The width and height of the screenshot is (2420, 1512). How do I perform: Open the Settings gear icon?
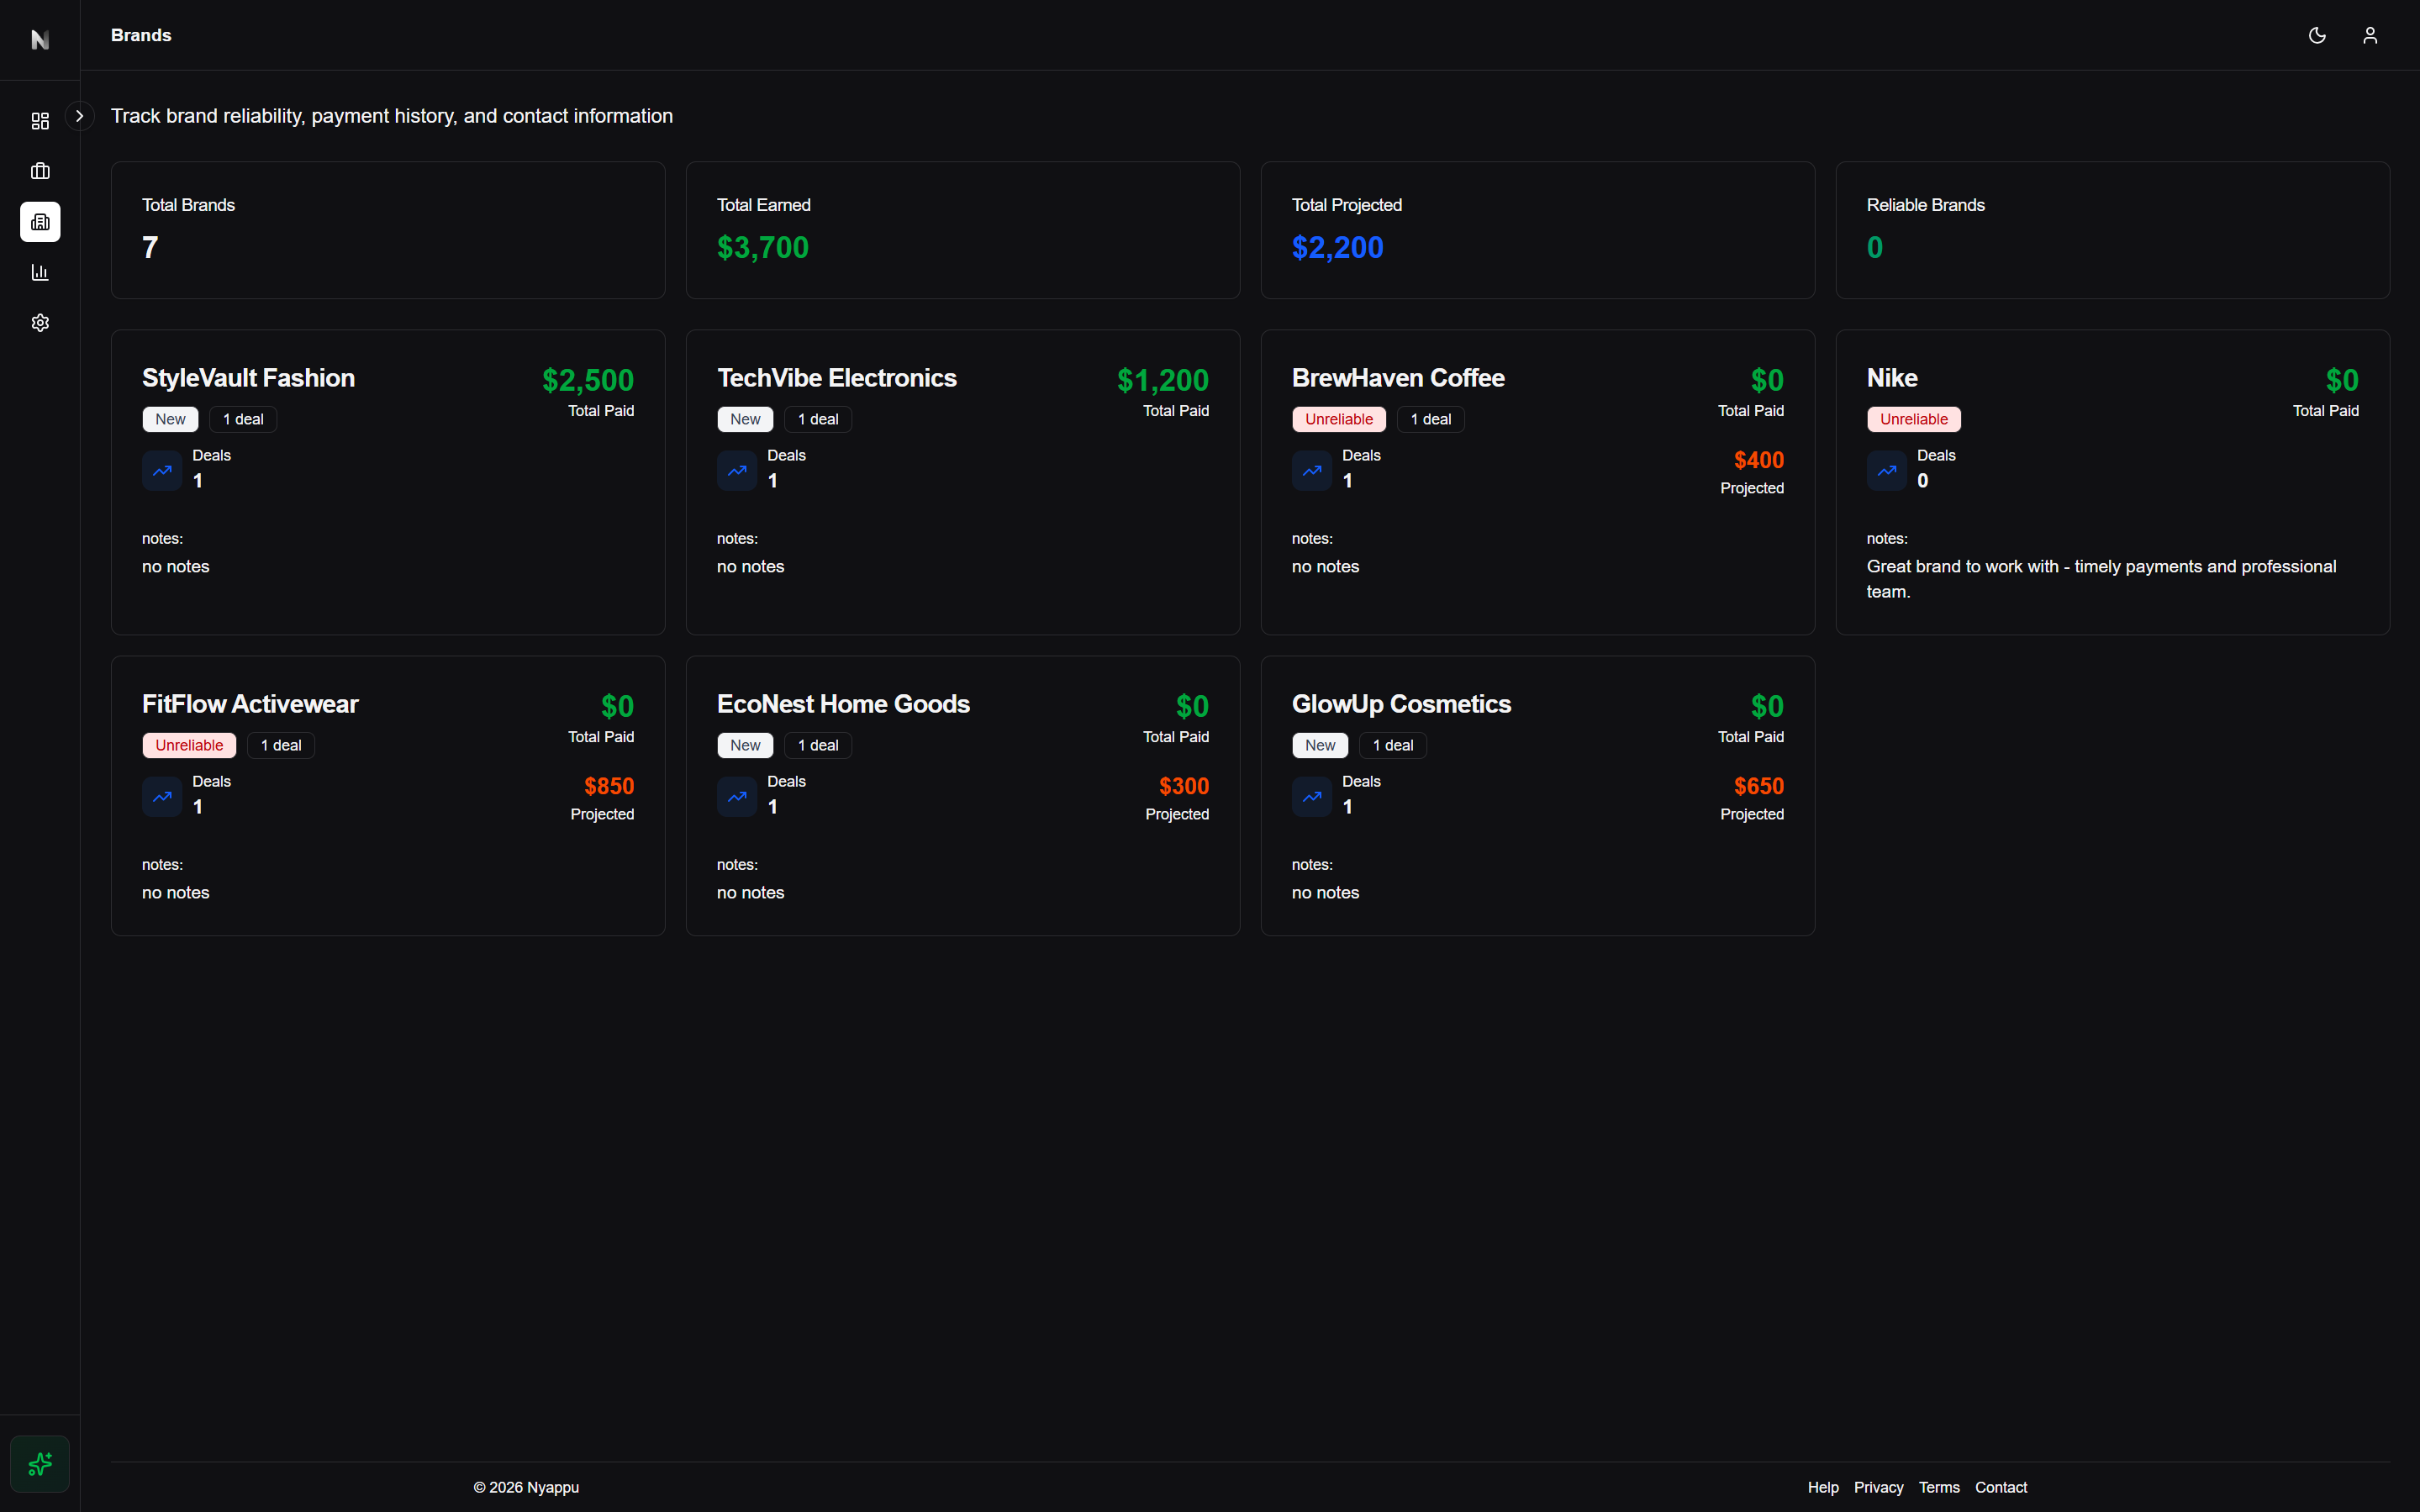click(x=40, y=322)
